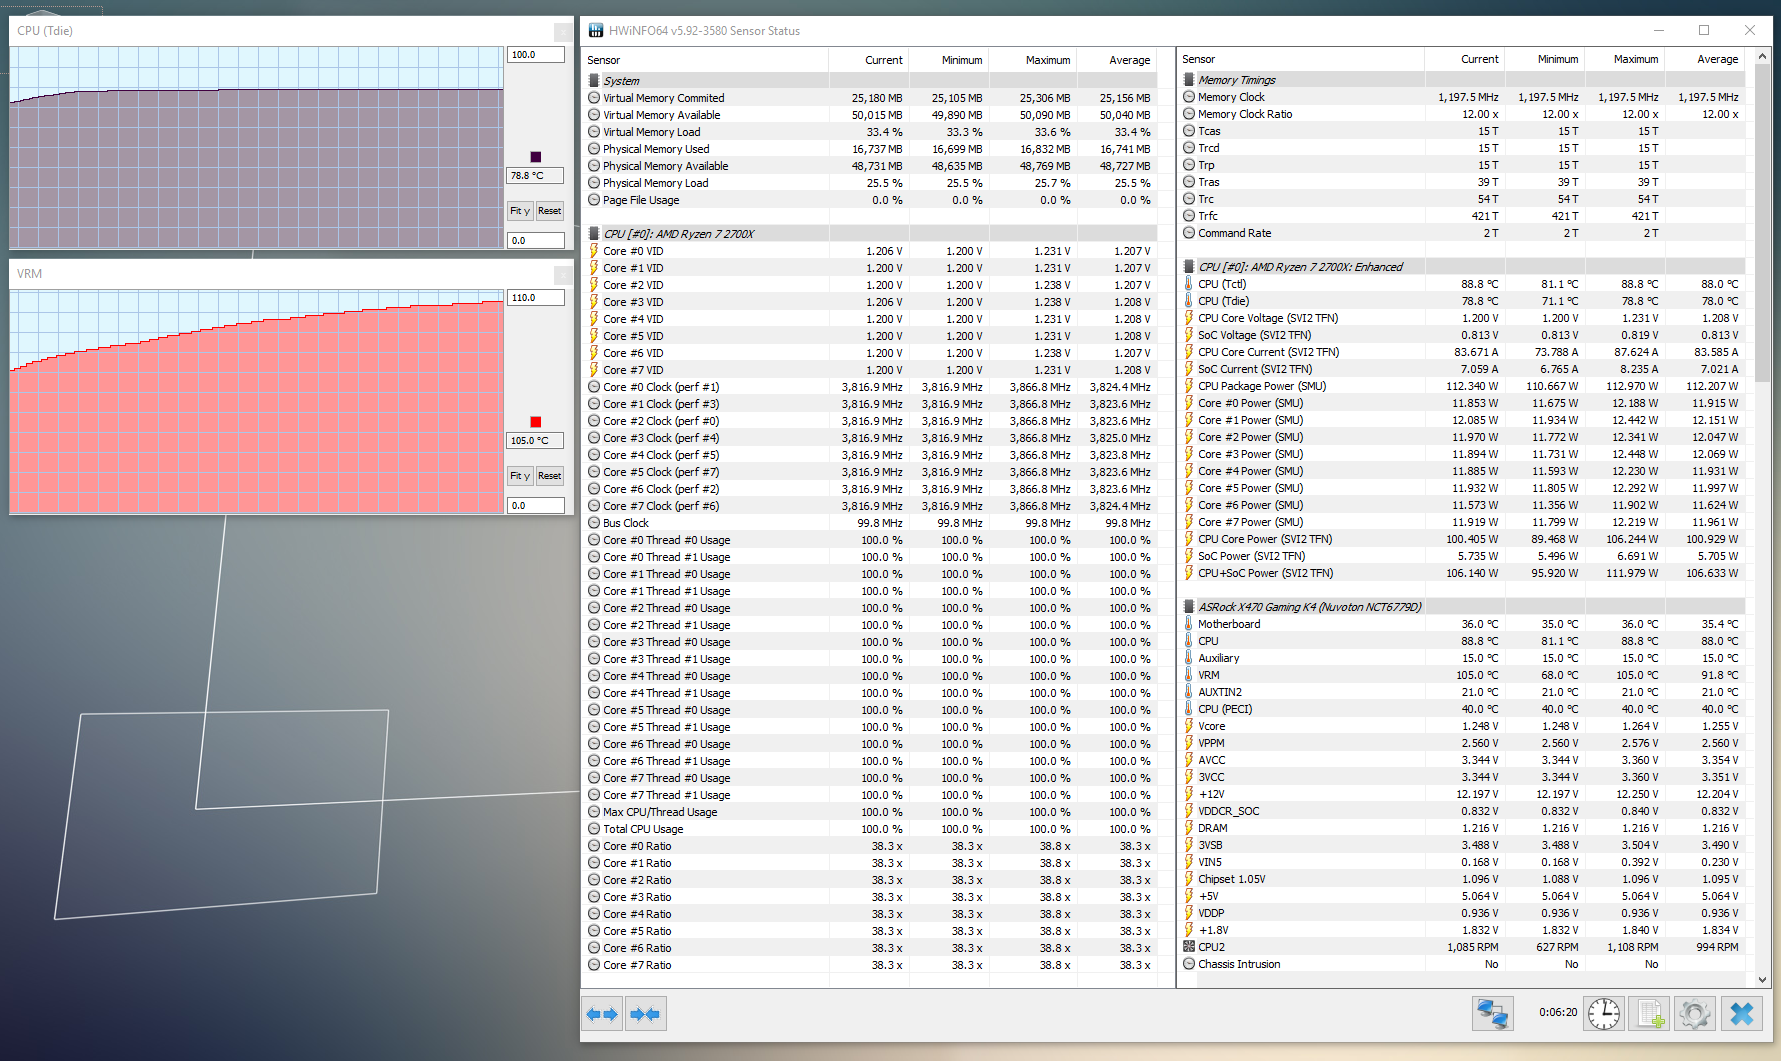Select the Chipset 1.05V sensor row
This screenshot has height=1061, width=1781.
1463,879
